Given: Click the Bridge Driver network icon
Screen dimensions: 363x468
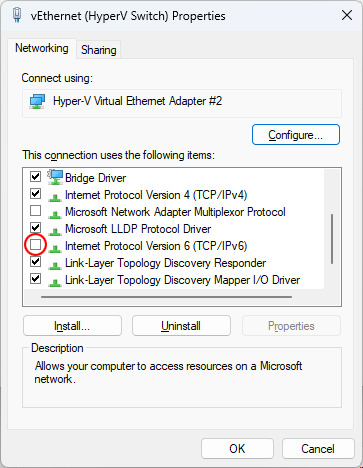Looking at the screenshot, I should tap(55, 177).
